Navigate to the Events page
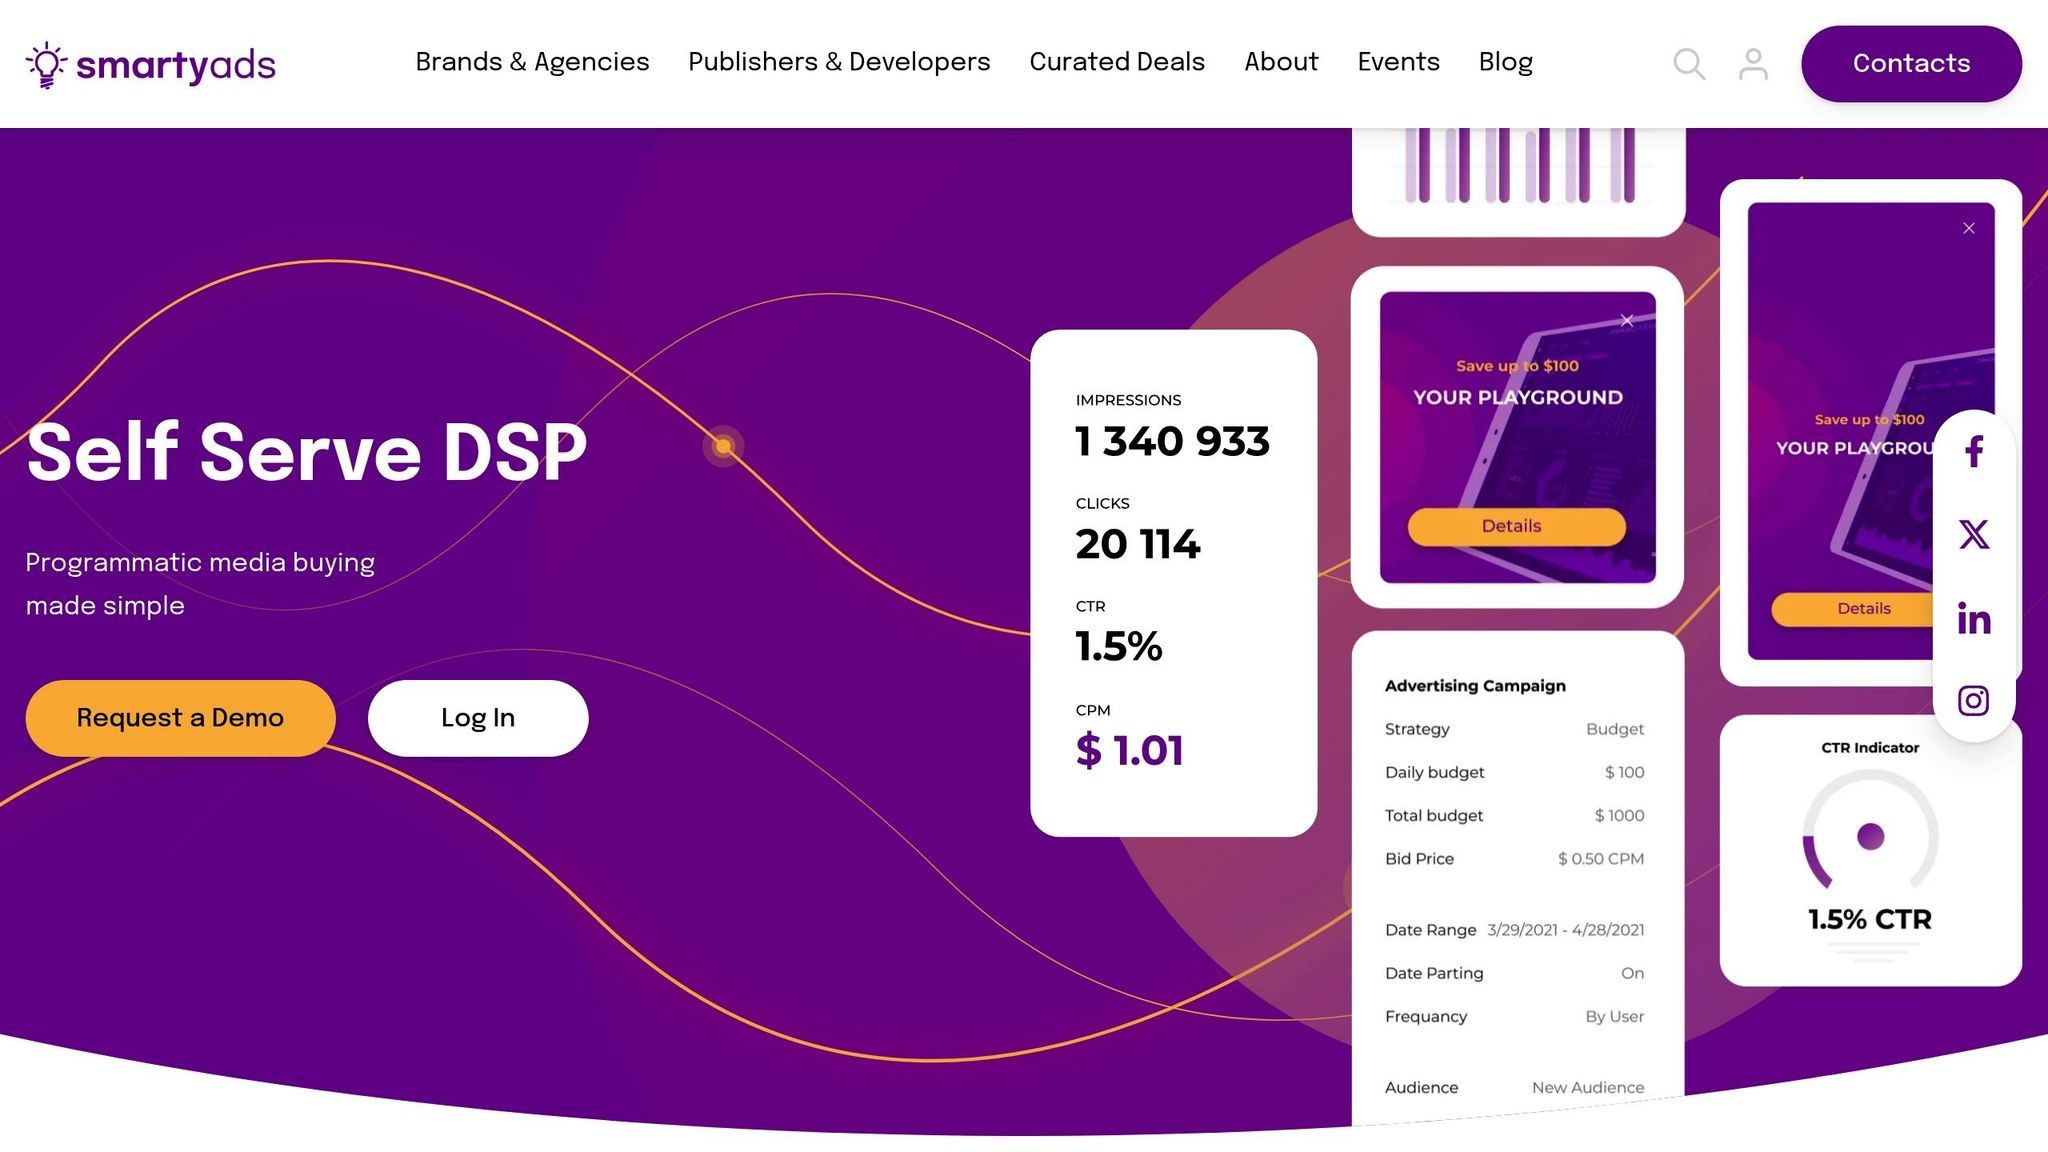The width and height of the screenshot is (2048, 1152). pyautogui.click(x=1398, y=62)
